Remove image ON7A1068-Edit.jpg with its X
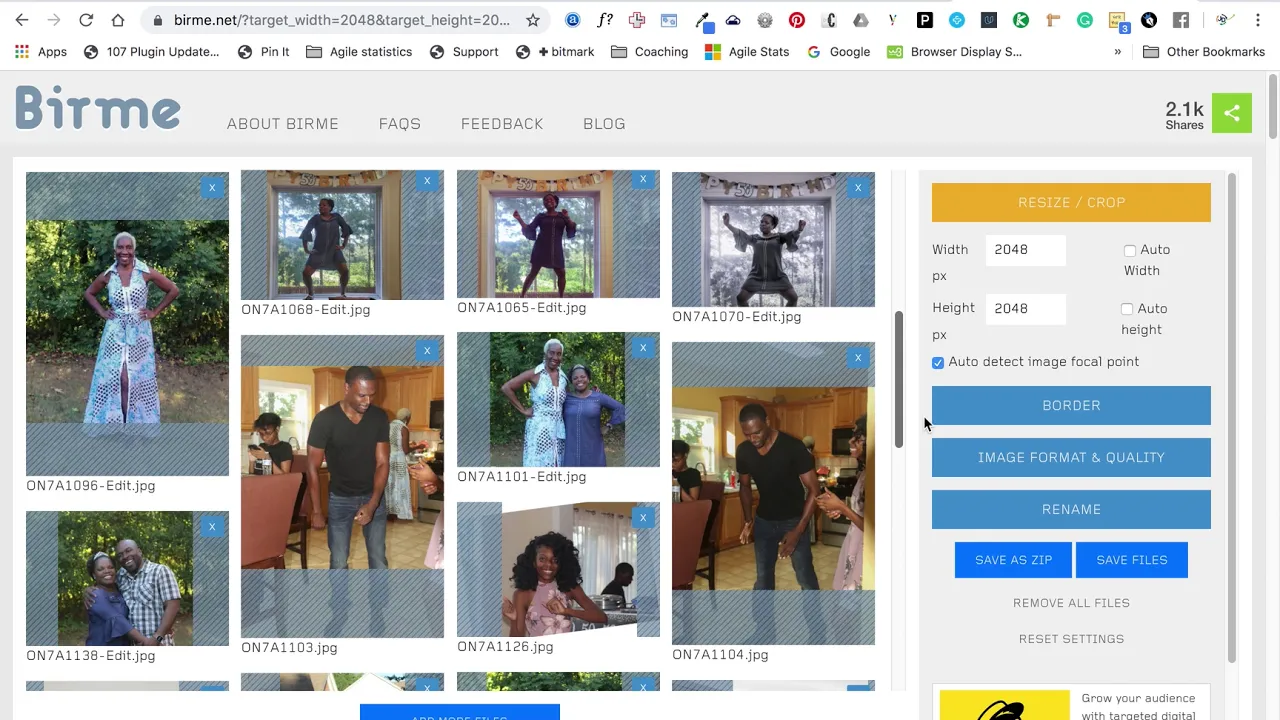1280x720 pixels. tap(427, 181)
